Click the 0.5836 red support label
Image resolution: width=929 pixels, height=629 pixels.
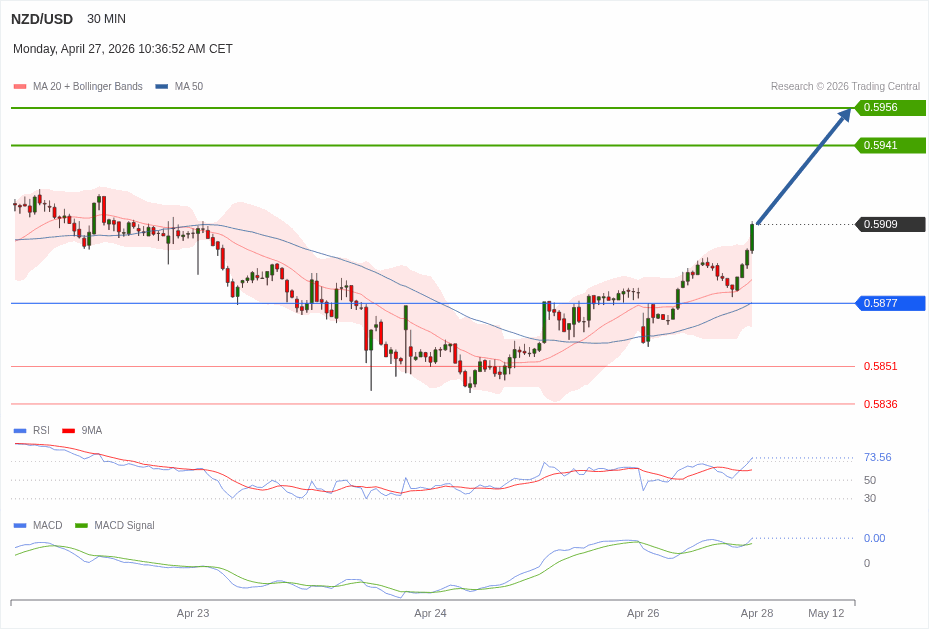[880, 404]
